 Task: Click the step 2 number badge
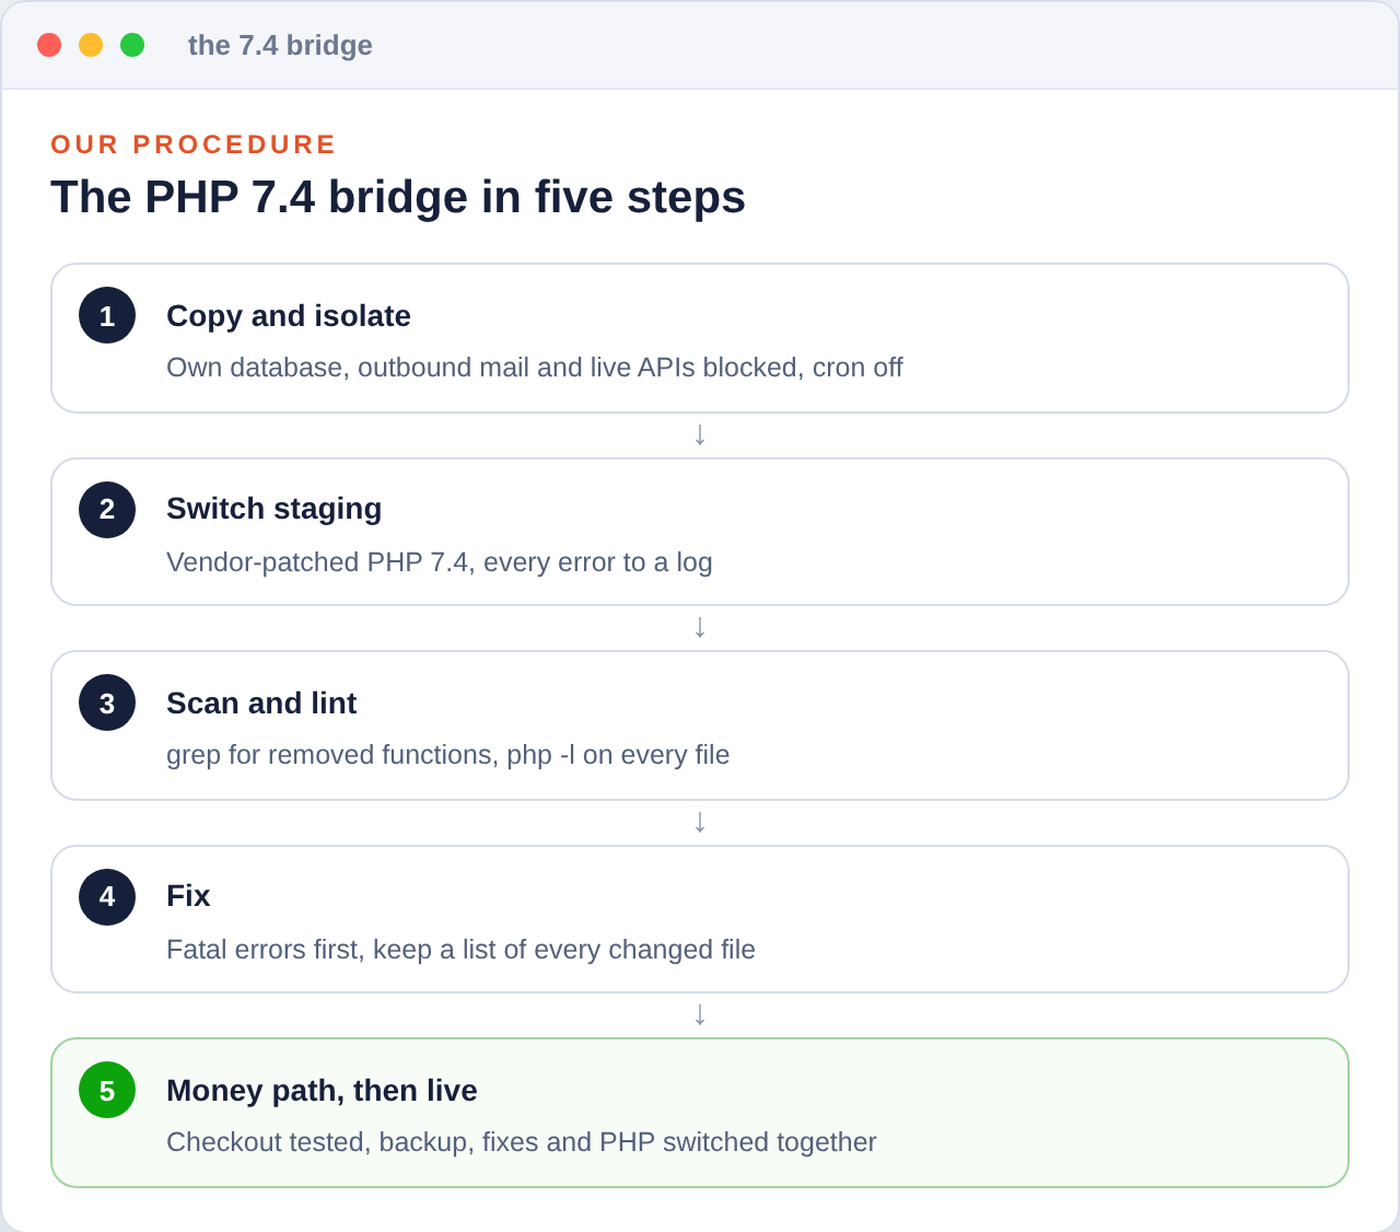point(107,509)
